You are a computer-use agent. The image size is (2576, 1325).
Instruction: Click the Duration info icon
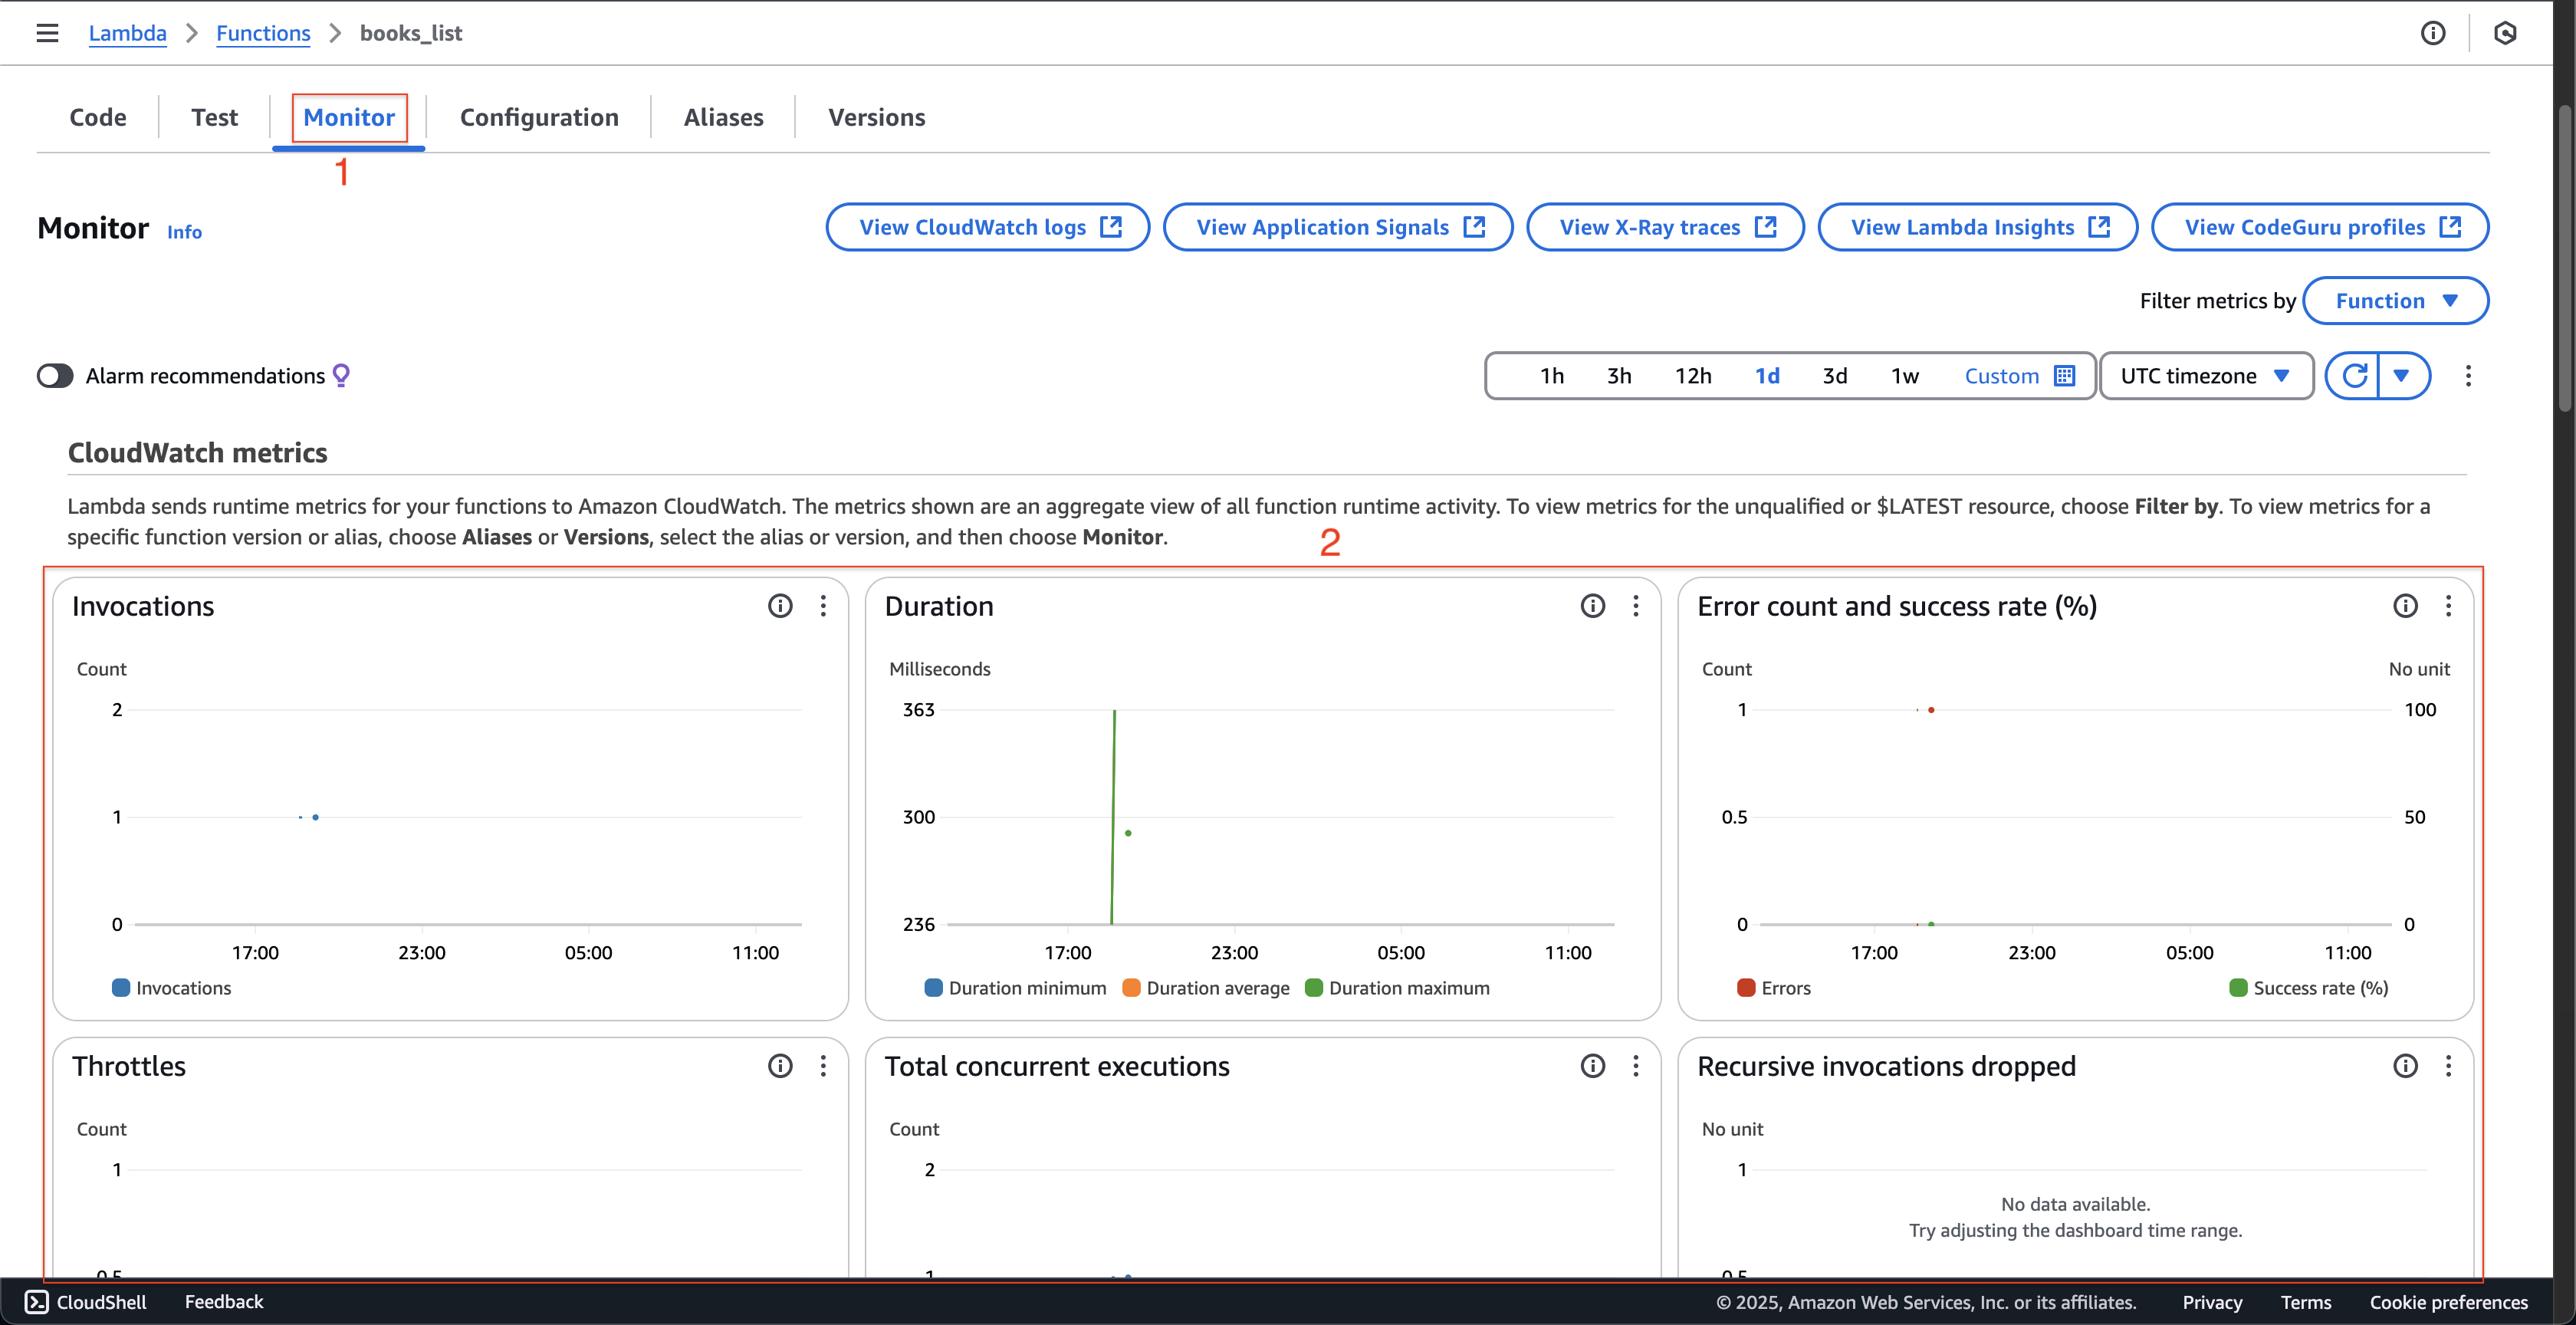1593,607
